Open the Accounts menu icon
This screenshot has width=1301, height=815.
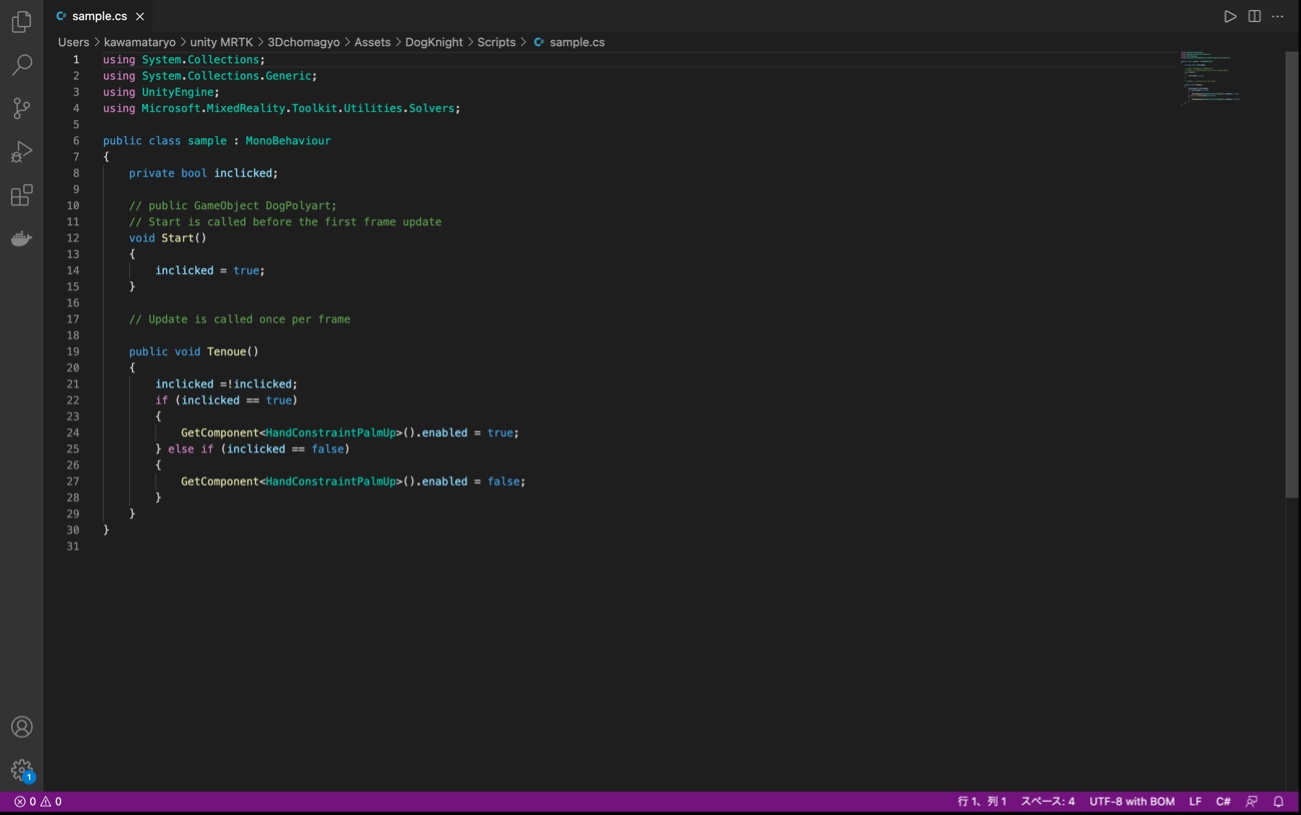coord(21,727)
